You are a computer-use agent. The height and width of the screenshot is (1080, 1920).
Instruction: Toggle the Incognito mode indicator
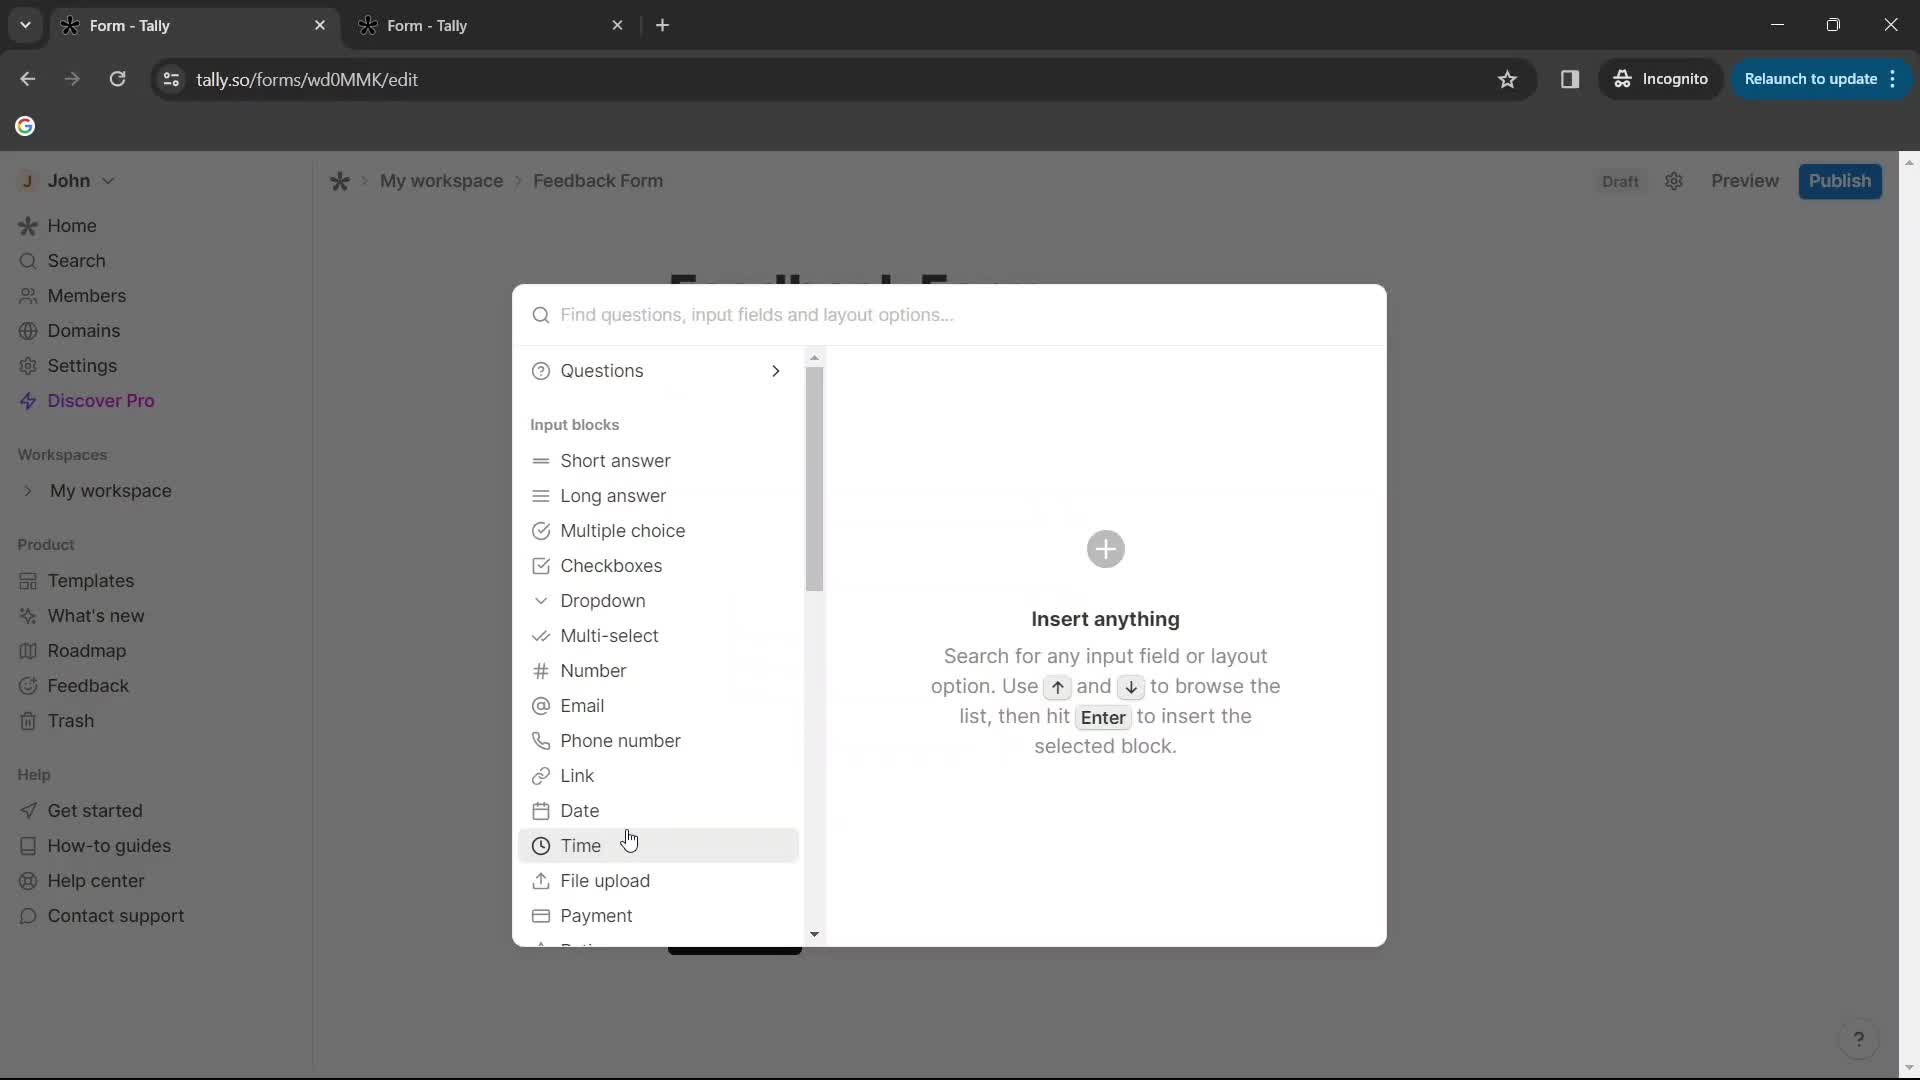[x=1662, y=79]
